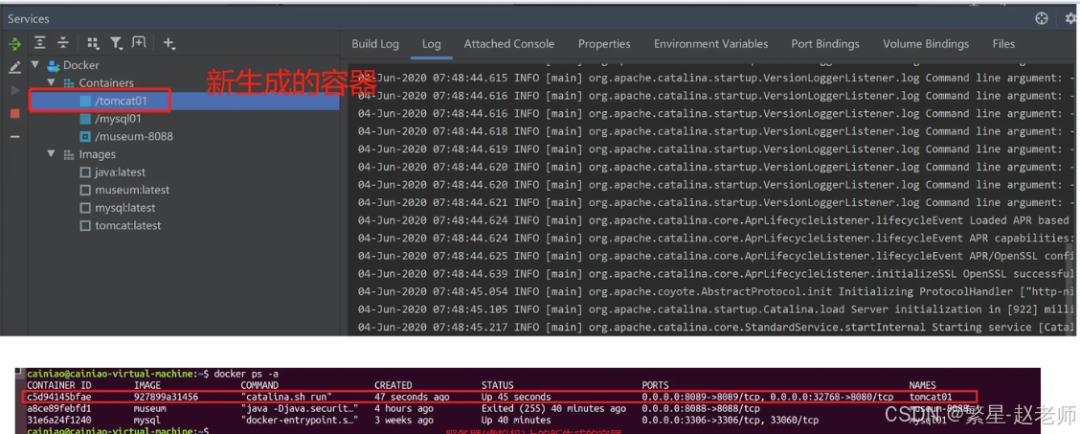Click the Expand All toolbar icon
This screenshot has height=434, width=1080.
point(40,43)
